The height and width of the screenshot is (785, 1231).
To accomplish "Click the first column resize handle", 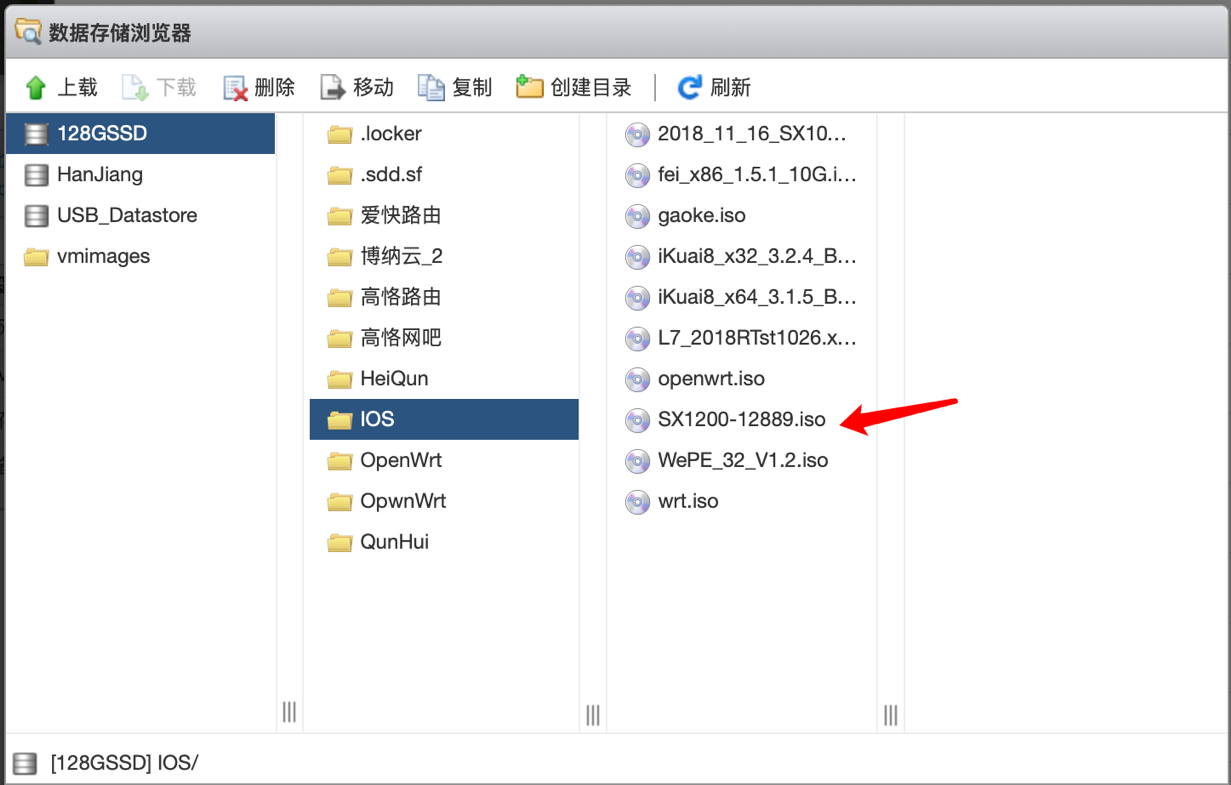I will tap(289, 712).
